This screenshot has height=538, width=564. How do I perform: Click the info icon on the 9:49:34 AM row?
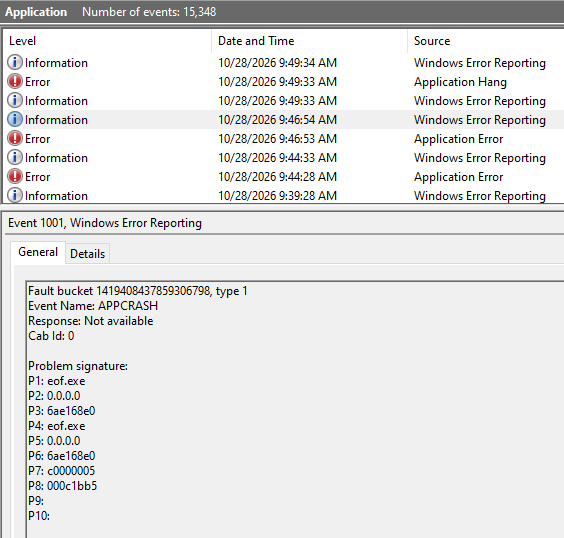[15, 63]
